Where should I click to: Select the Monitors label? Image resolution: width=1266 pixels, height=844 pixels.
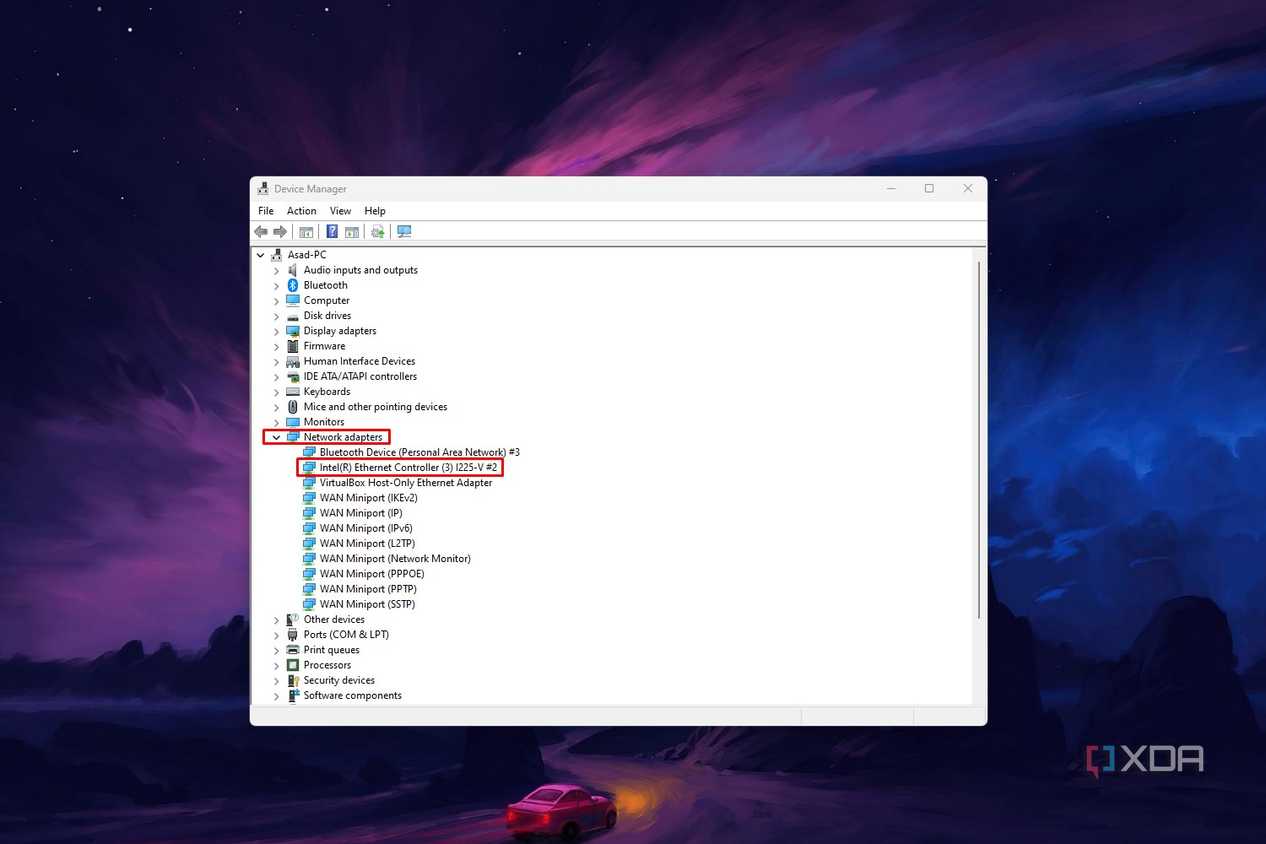(324, 422)
